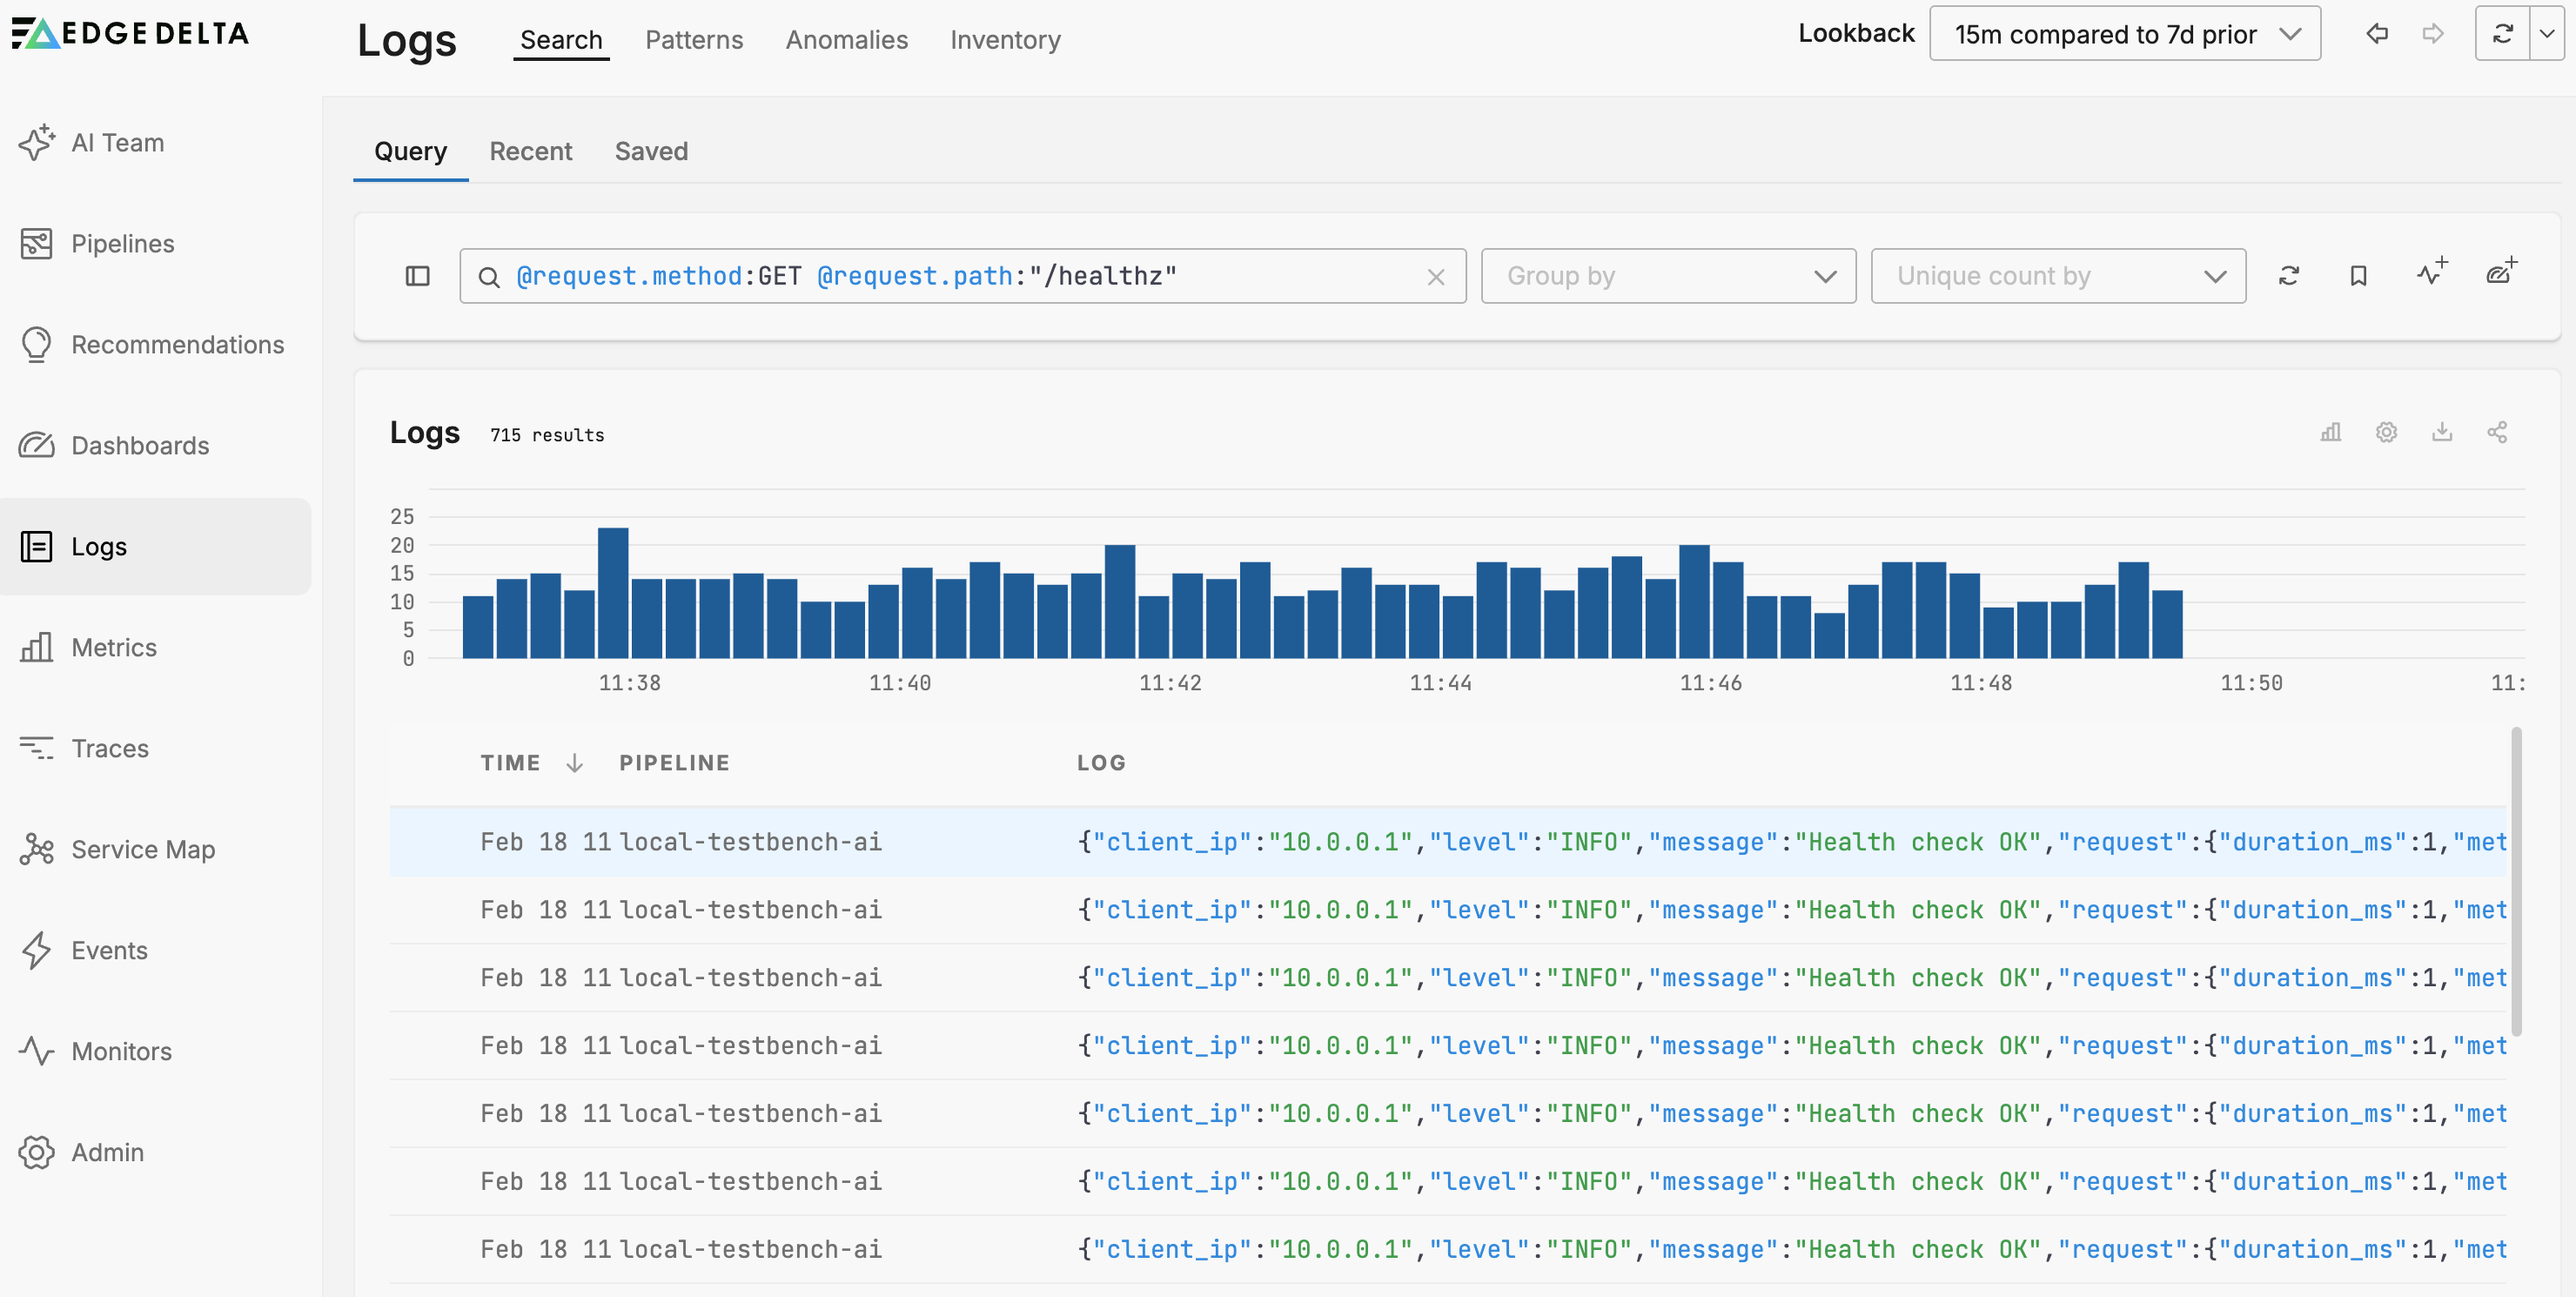Expand the Unique count by dropdown
Screen dimensions: 2576x1297
coord(2057,276)
